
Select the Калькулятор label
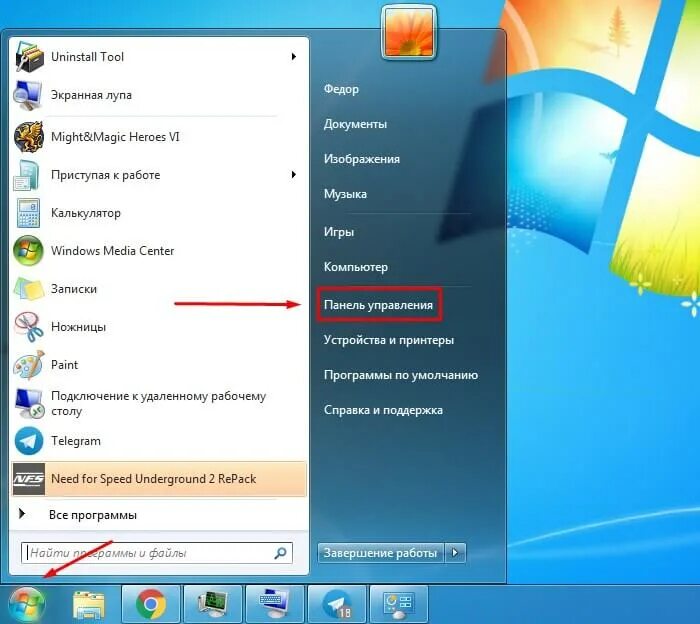pos(86,213)
